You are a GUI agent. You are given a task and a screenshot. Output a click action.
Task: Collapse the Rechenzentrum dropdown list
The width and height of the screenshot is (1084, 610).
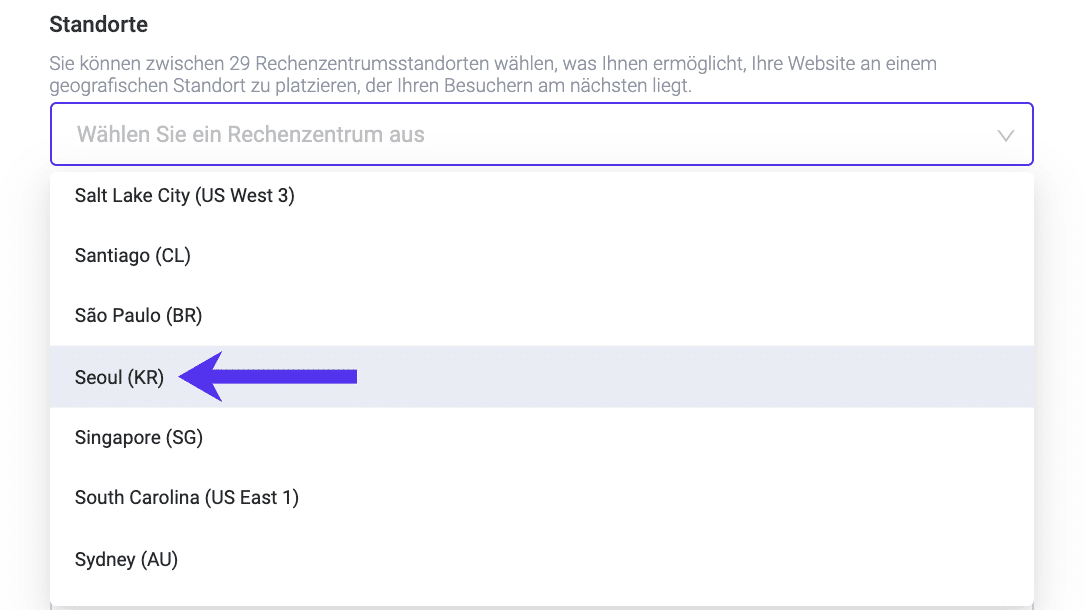pyautogui.click(x=1005, y=134)
